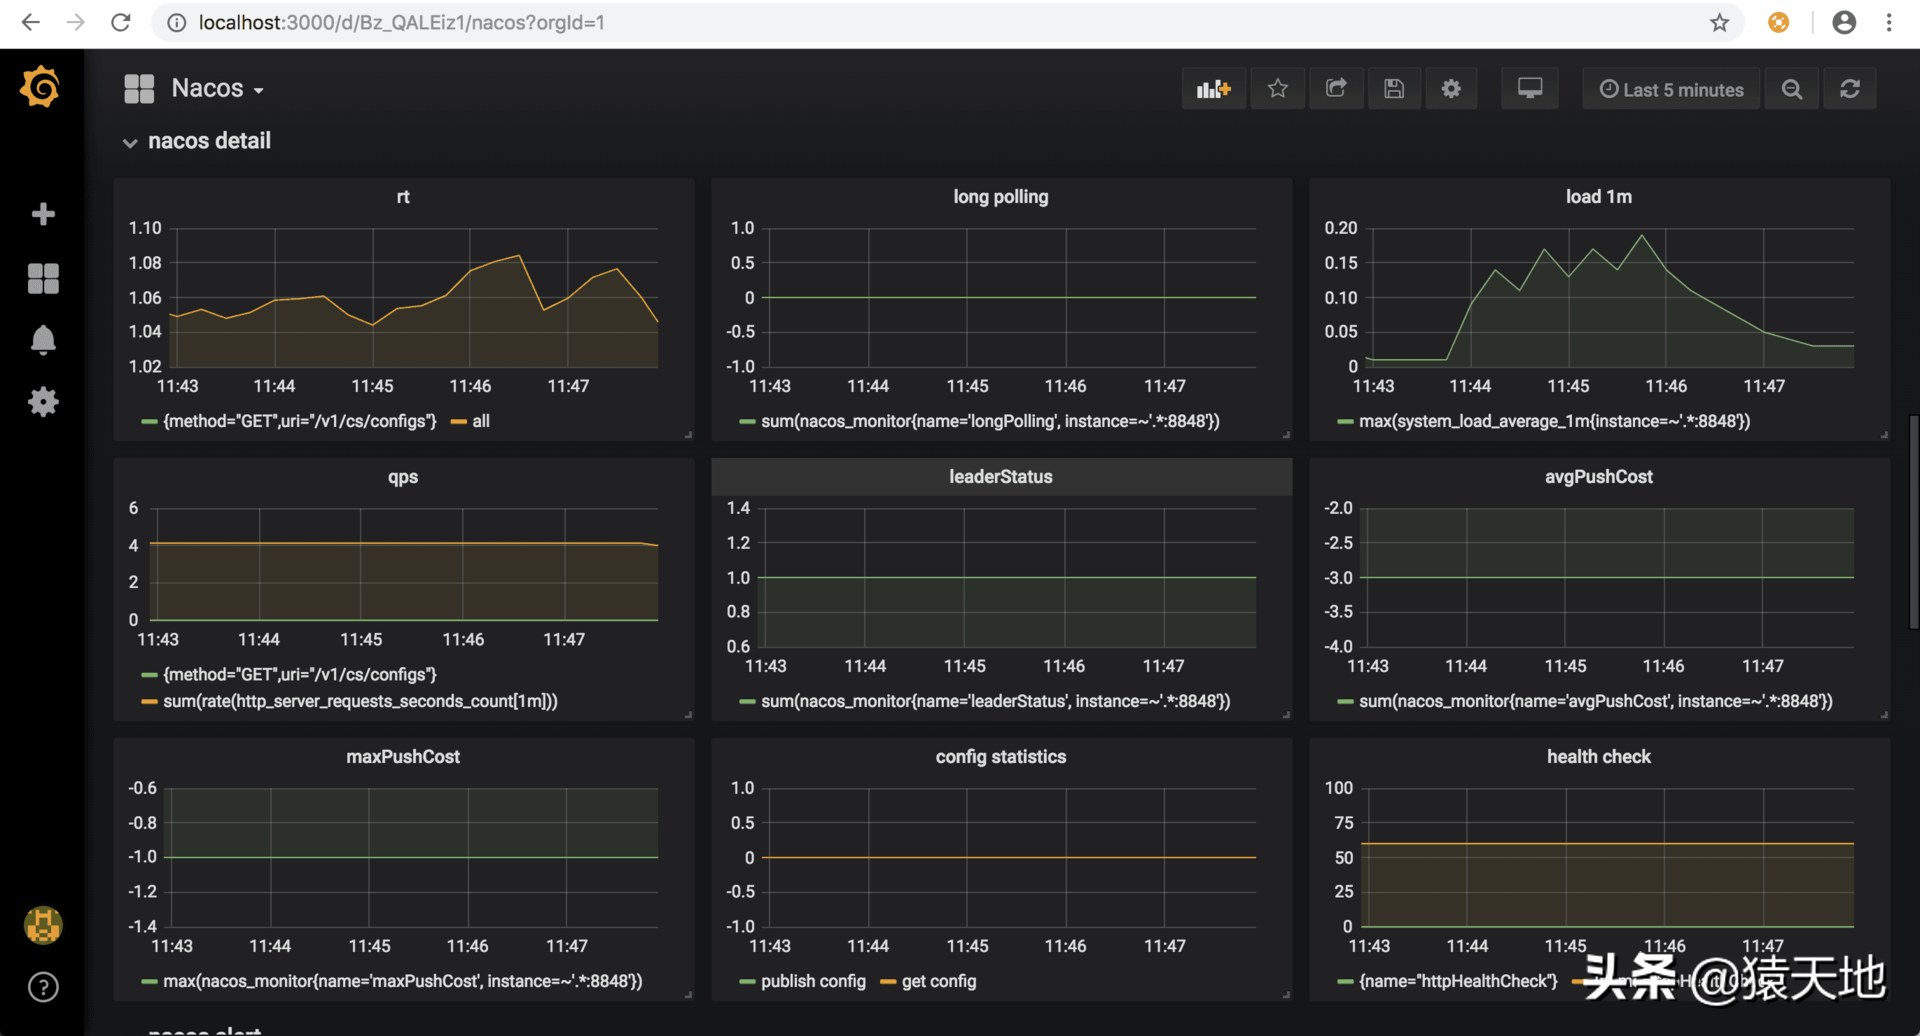Viewport: 1920px width, 1036px height.
Task: Open the leaderStatus panel title menu
Action: pyautogui.click(x=1000, y=477)
